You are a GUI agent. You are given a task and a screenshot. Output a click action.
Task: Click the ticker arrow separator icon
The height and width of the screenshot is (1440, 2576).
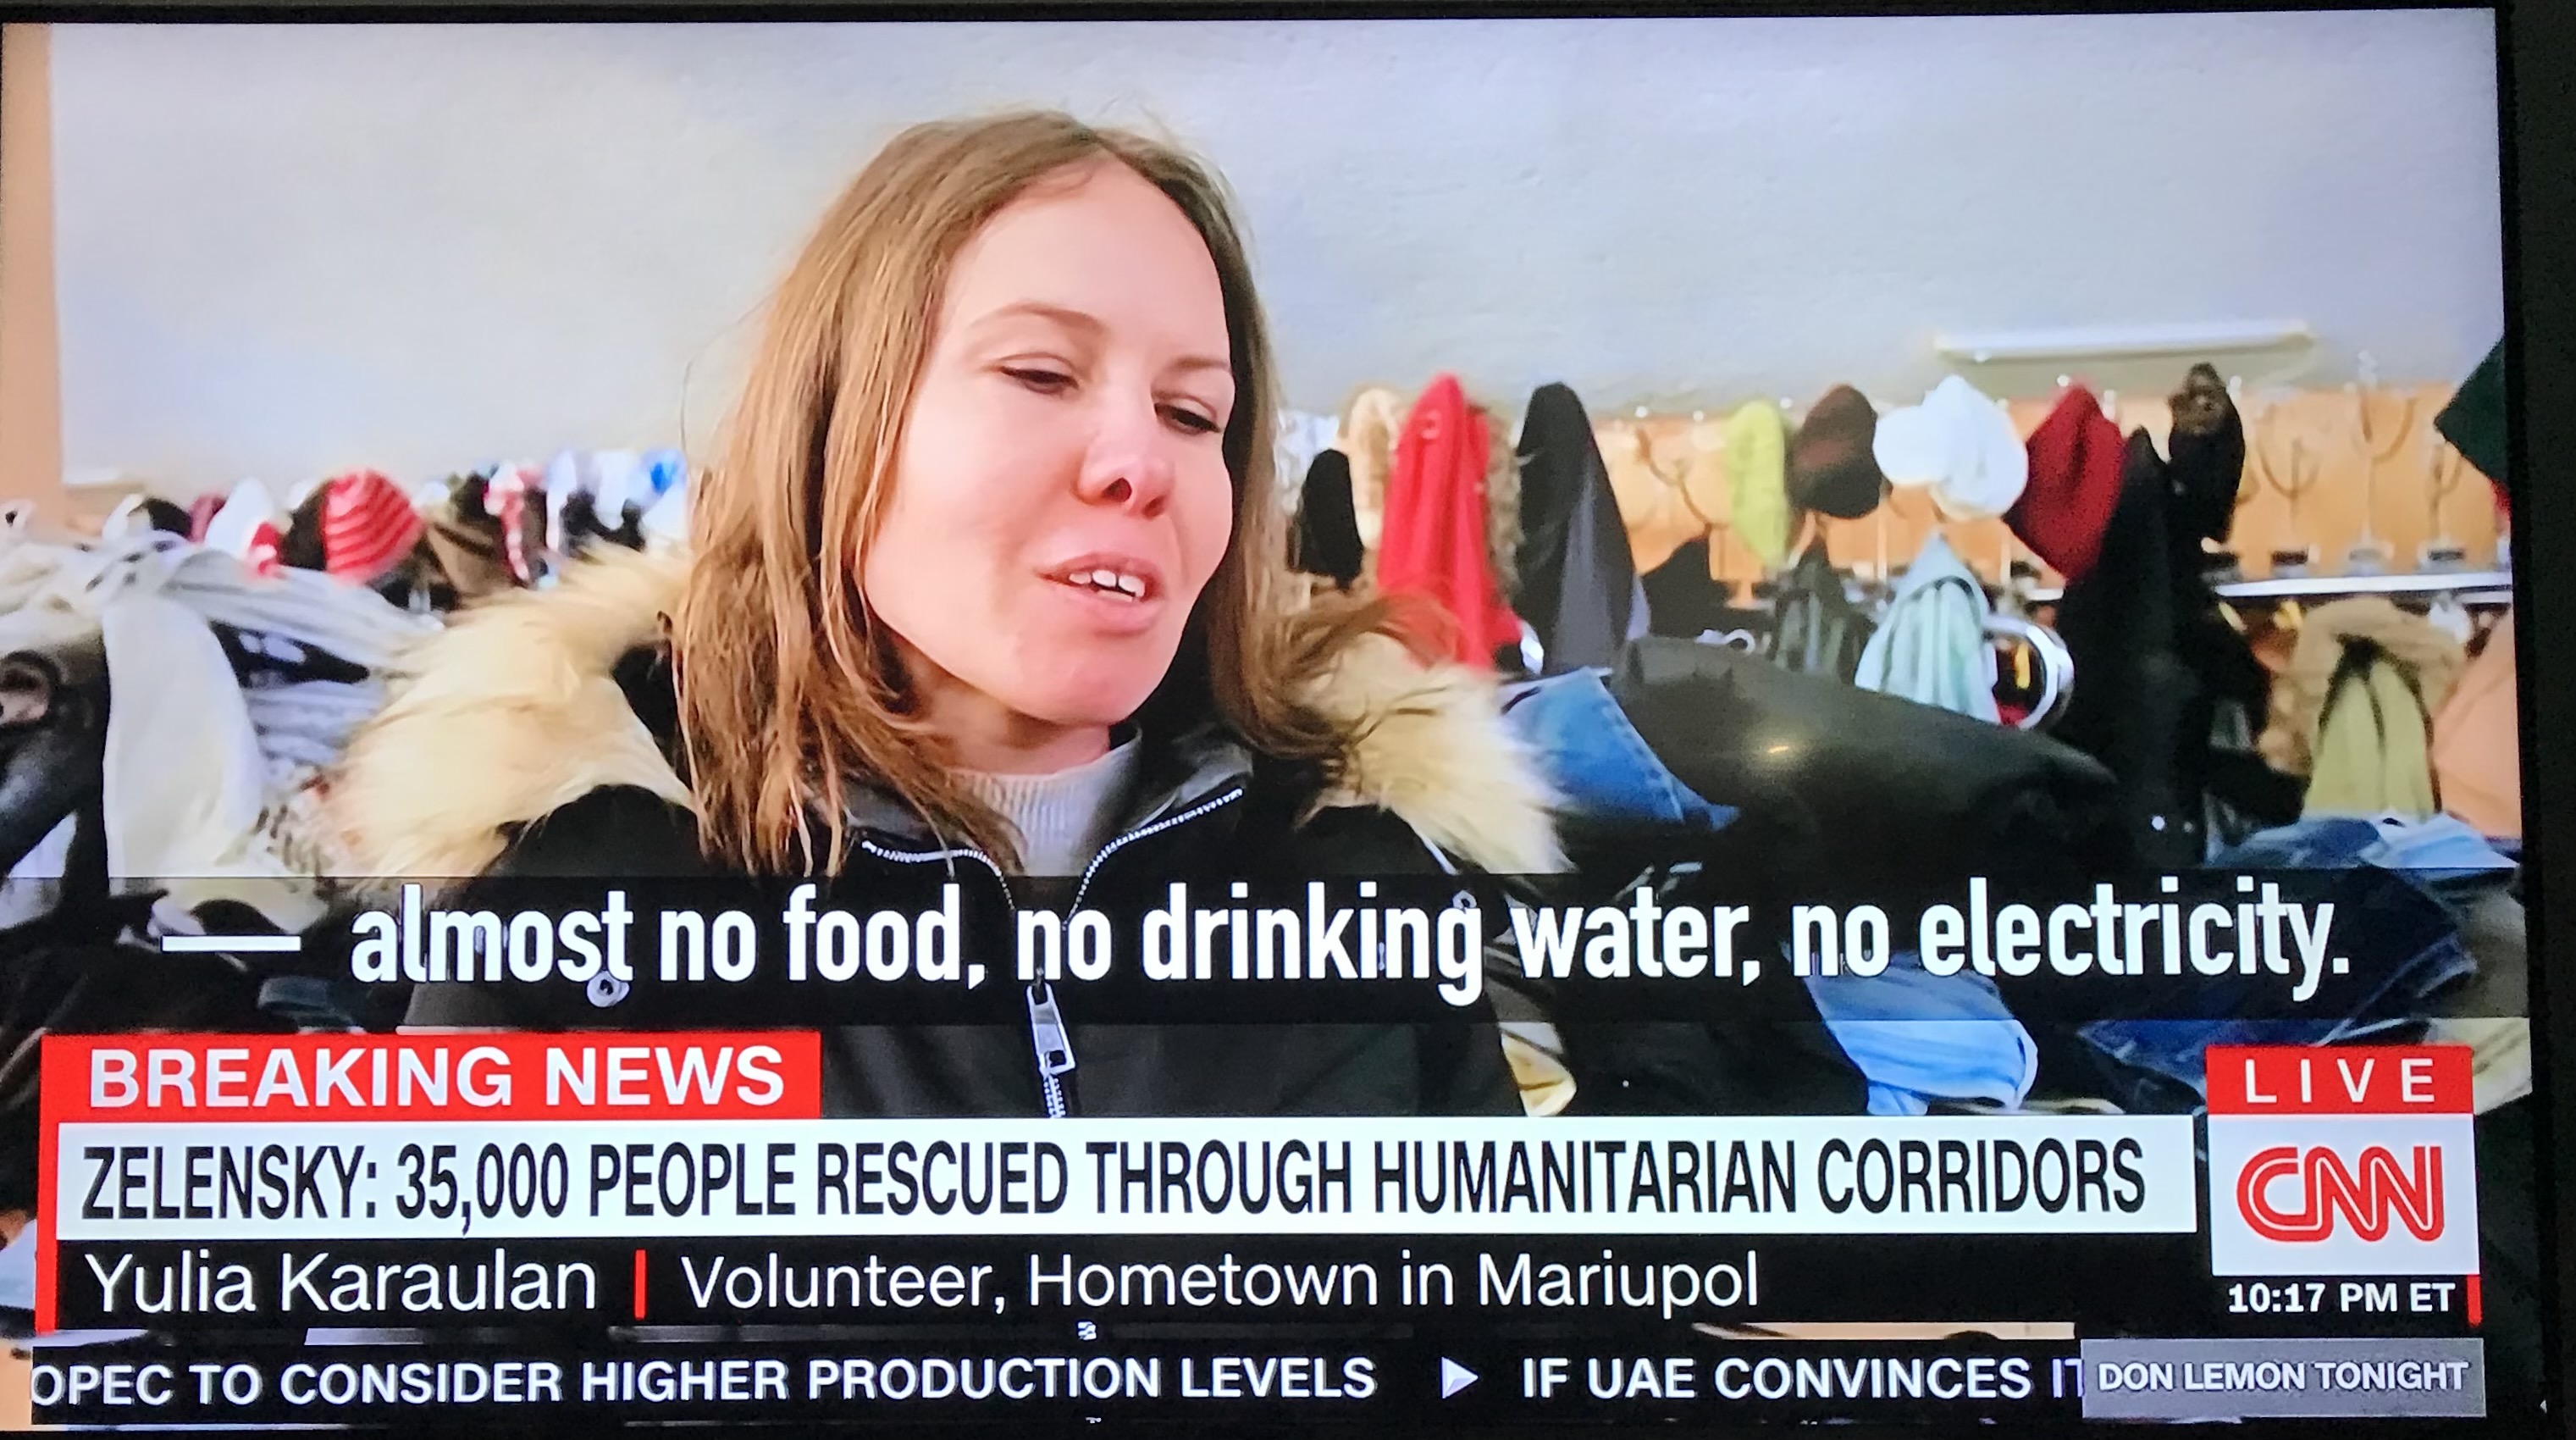pyautogui.click(x=1458, y=1380)
